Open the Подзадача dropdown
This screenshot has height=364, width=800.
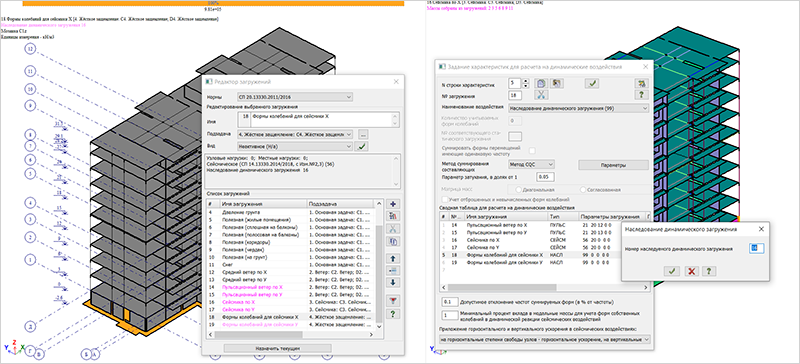[x=294, y=134]
